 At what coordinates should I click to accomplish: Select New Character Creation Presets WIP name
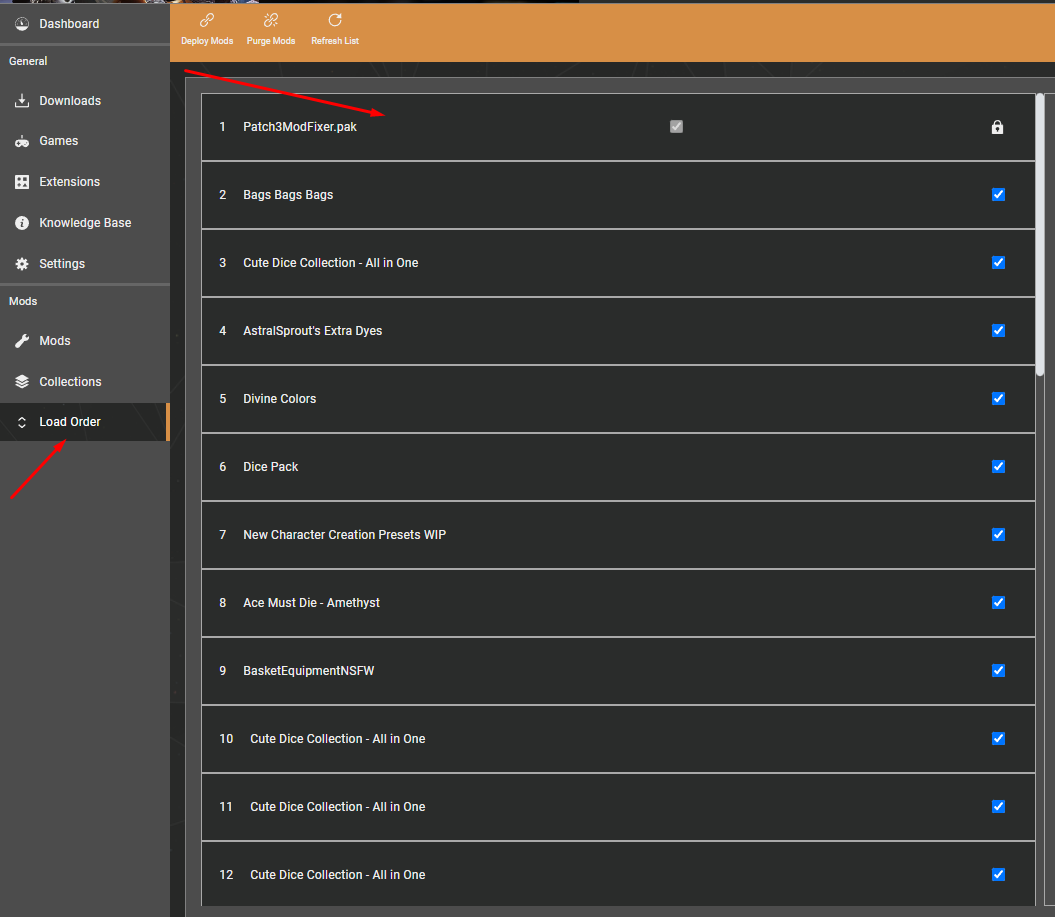[344, 534]
